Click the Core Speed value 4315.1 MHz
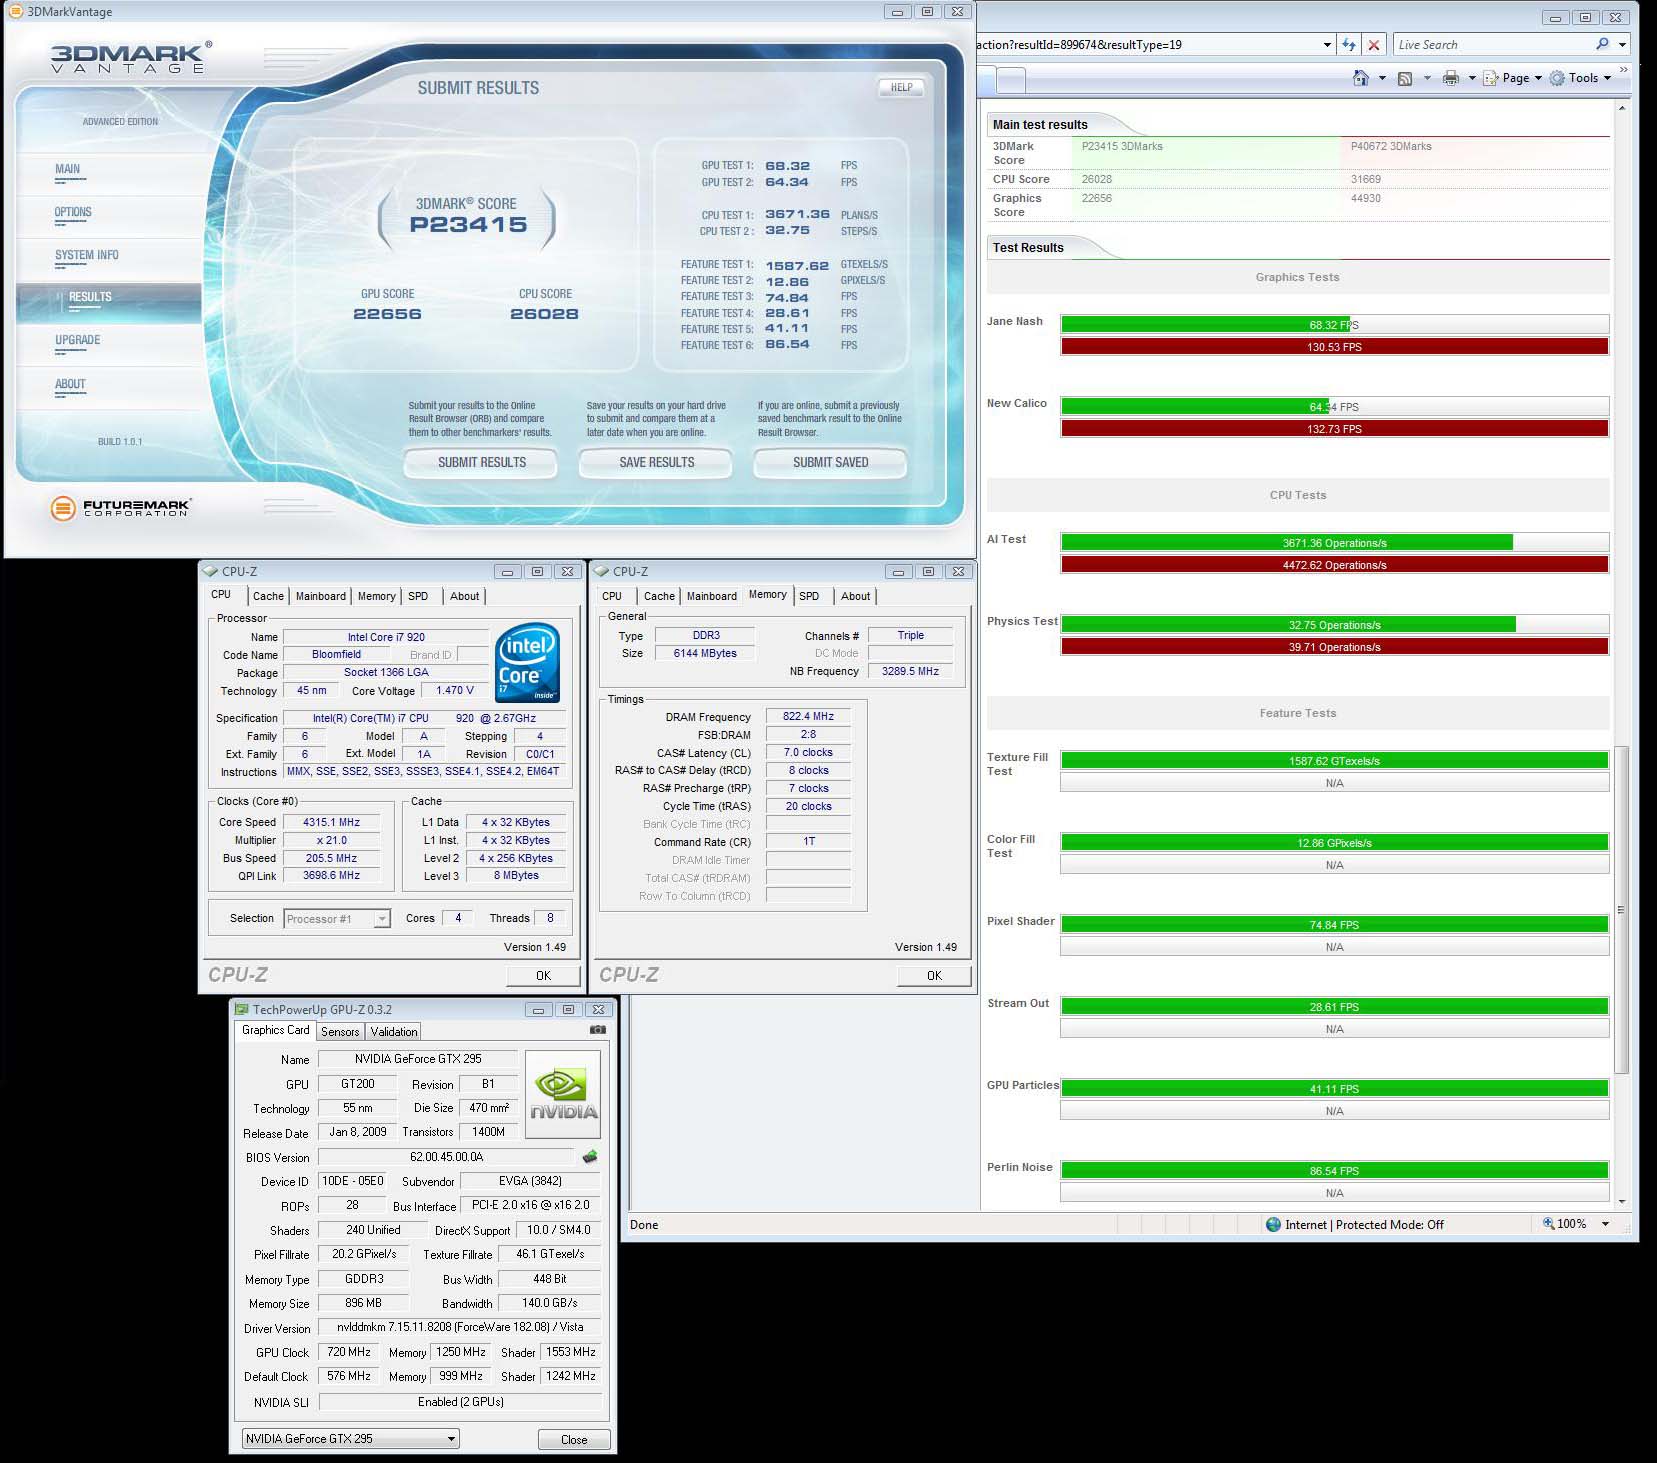The image size is (1657, 1463). tap(332, 822)
